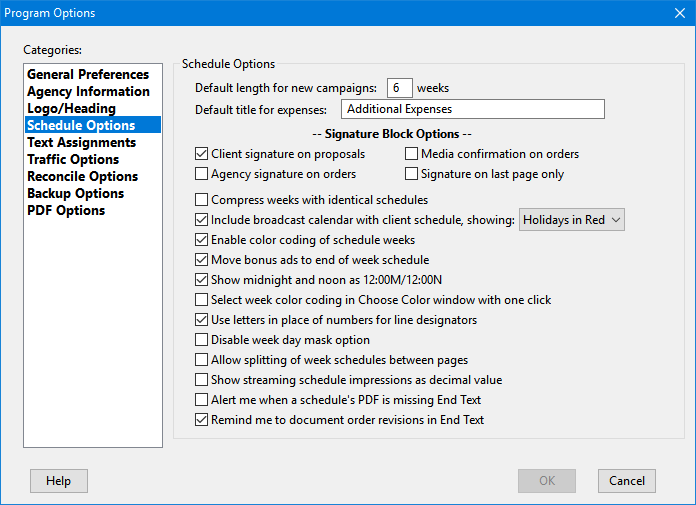
Task: Click the default campaign length weeks field
Action: coord(399,88)
